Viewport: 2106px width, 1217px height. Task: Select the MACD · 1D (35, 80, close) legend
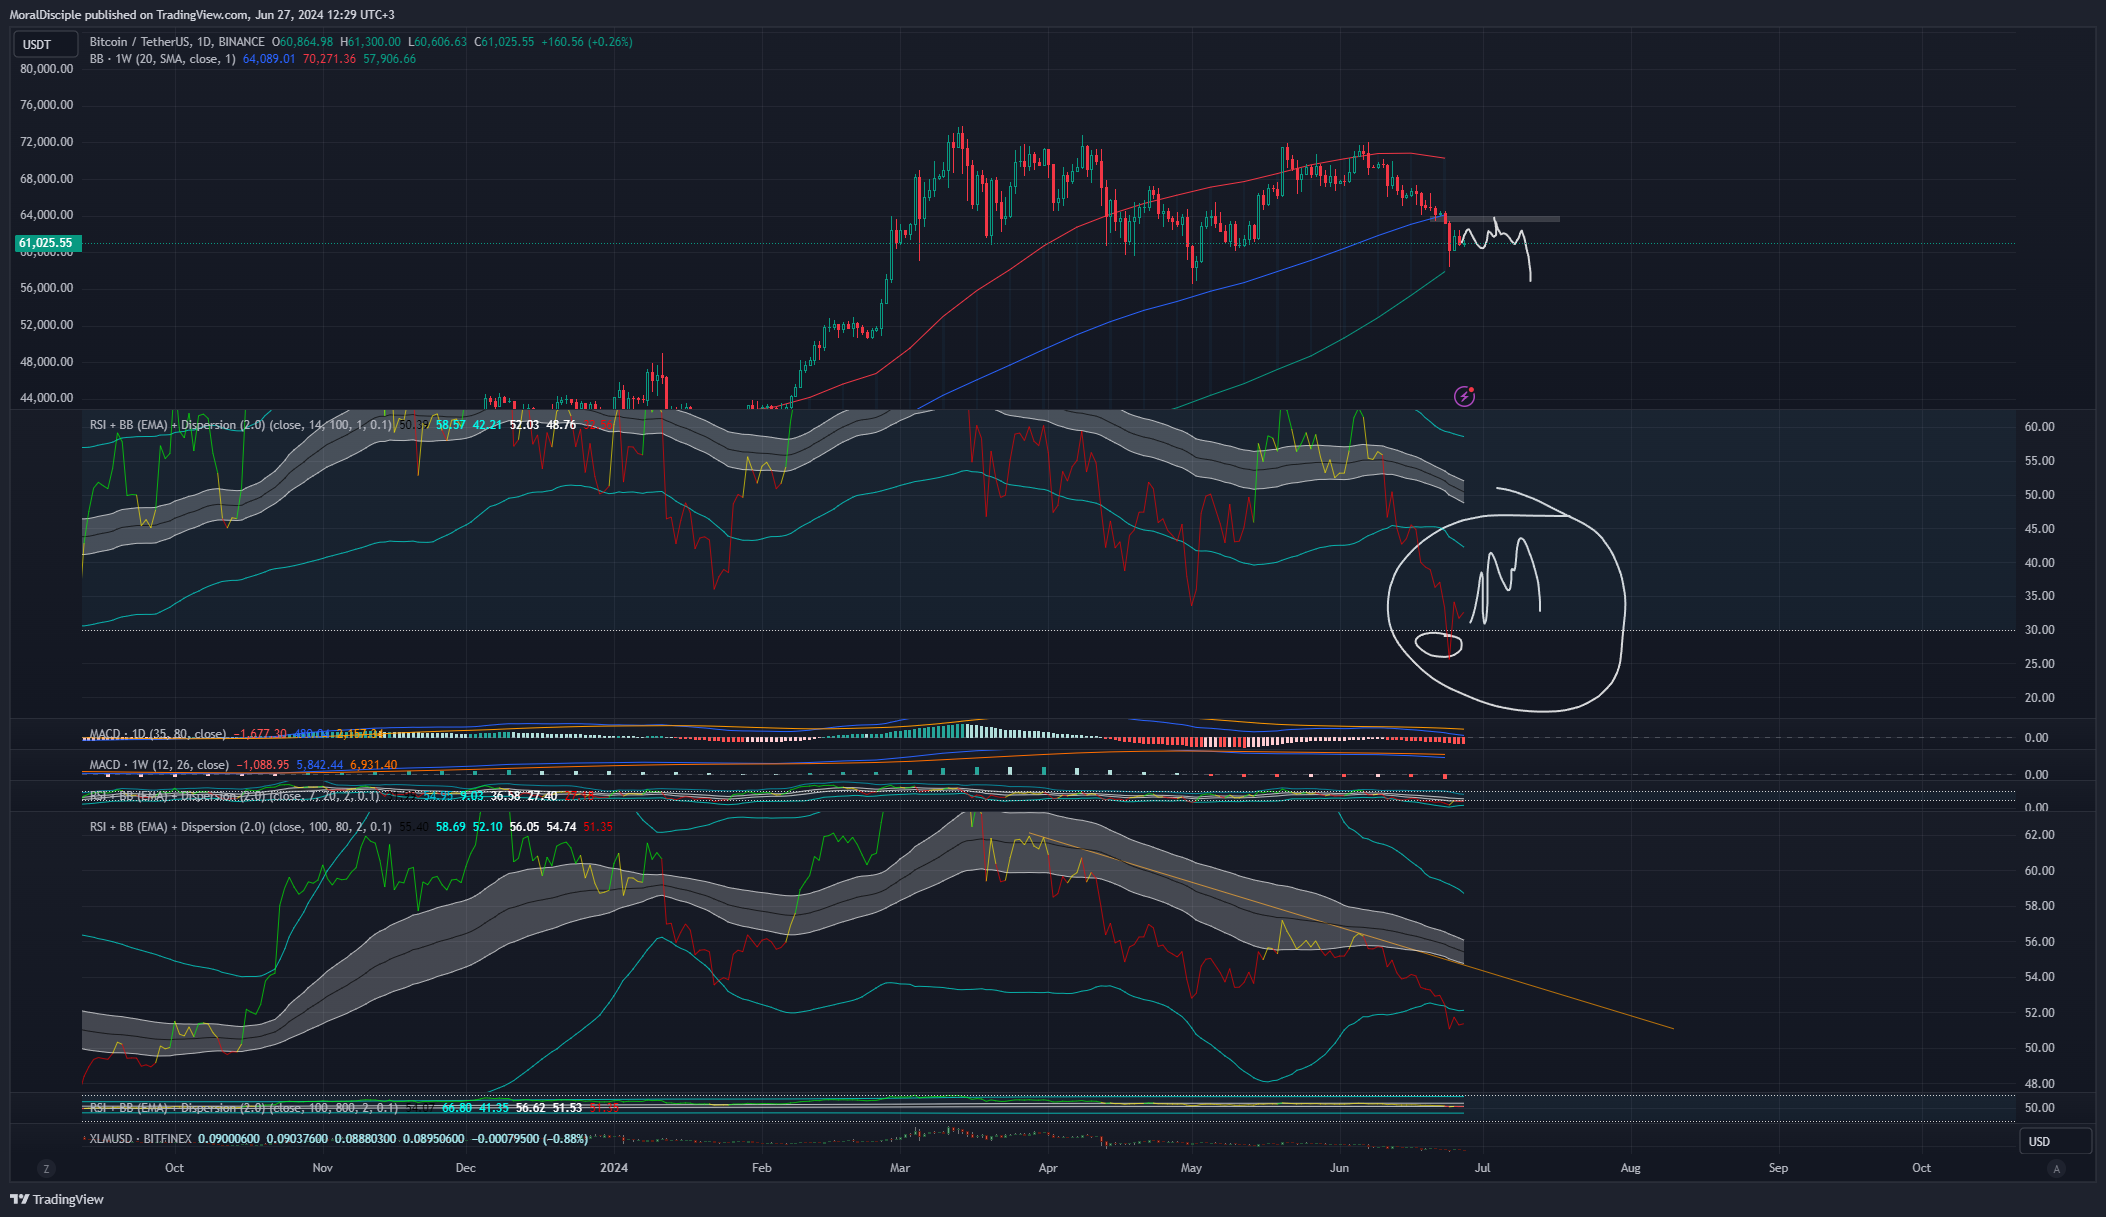click(x=158, y=734)
